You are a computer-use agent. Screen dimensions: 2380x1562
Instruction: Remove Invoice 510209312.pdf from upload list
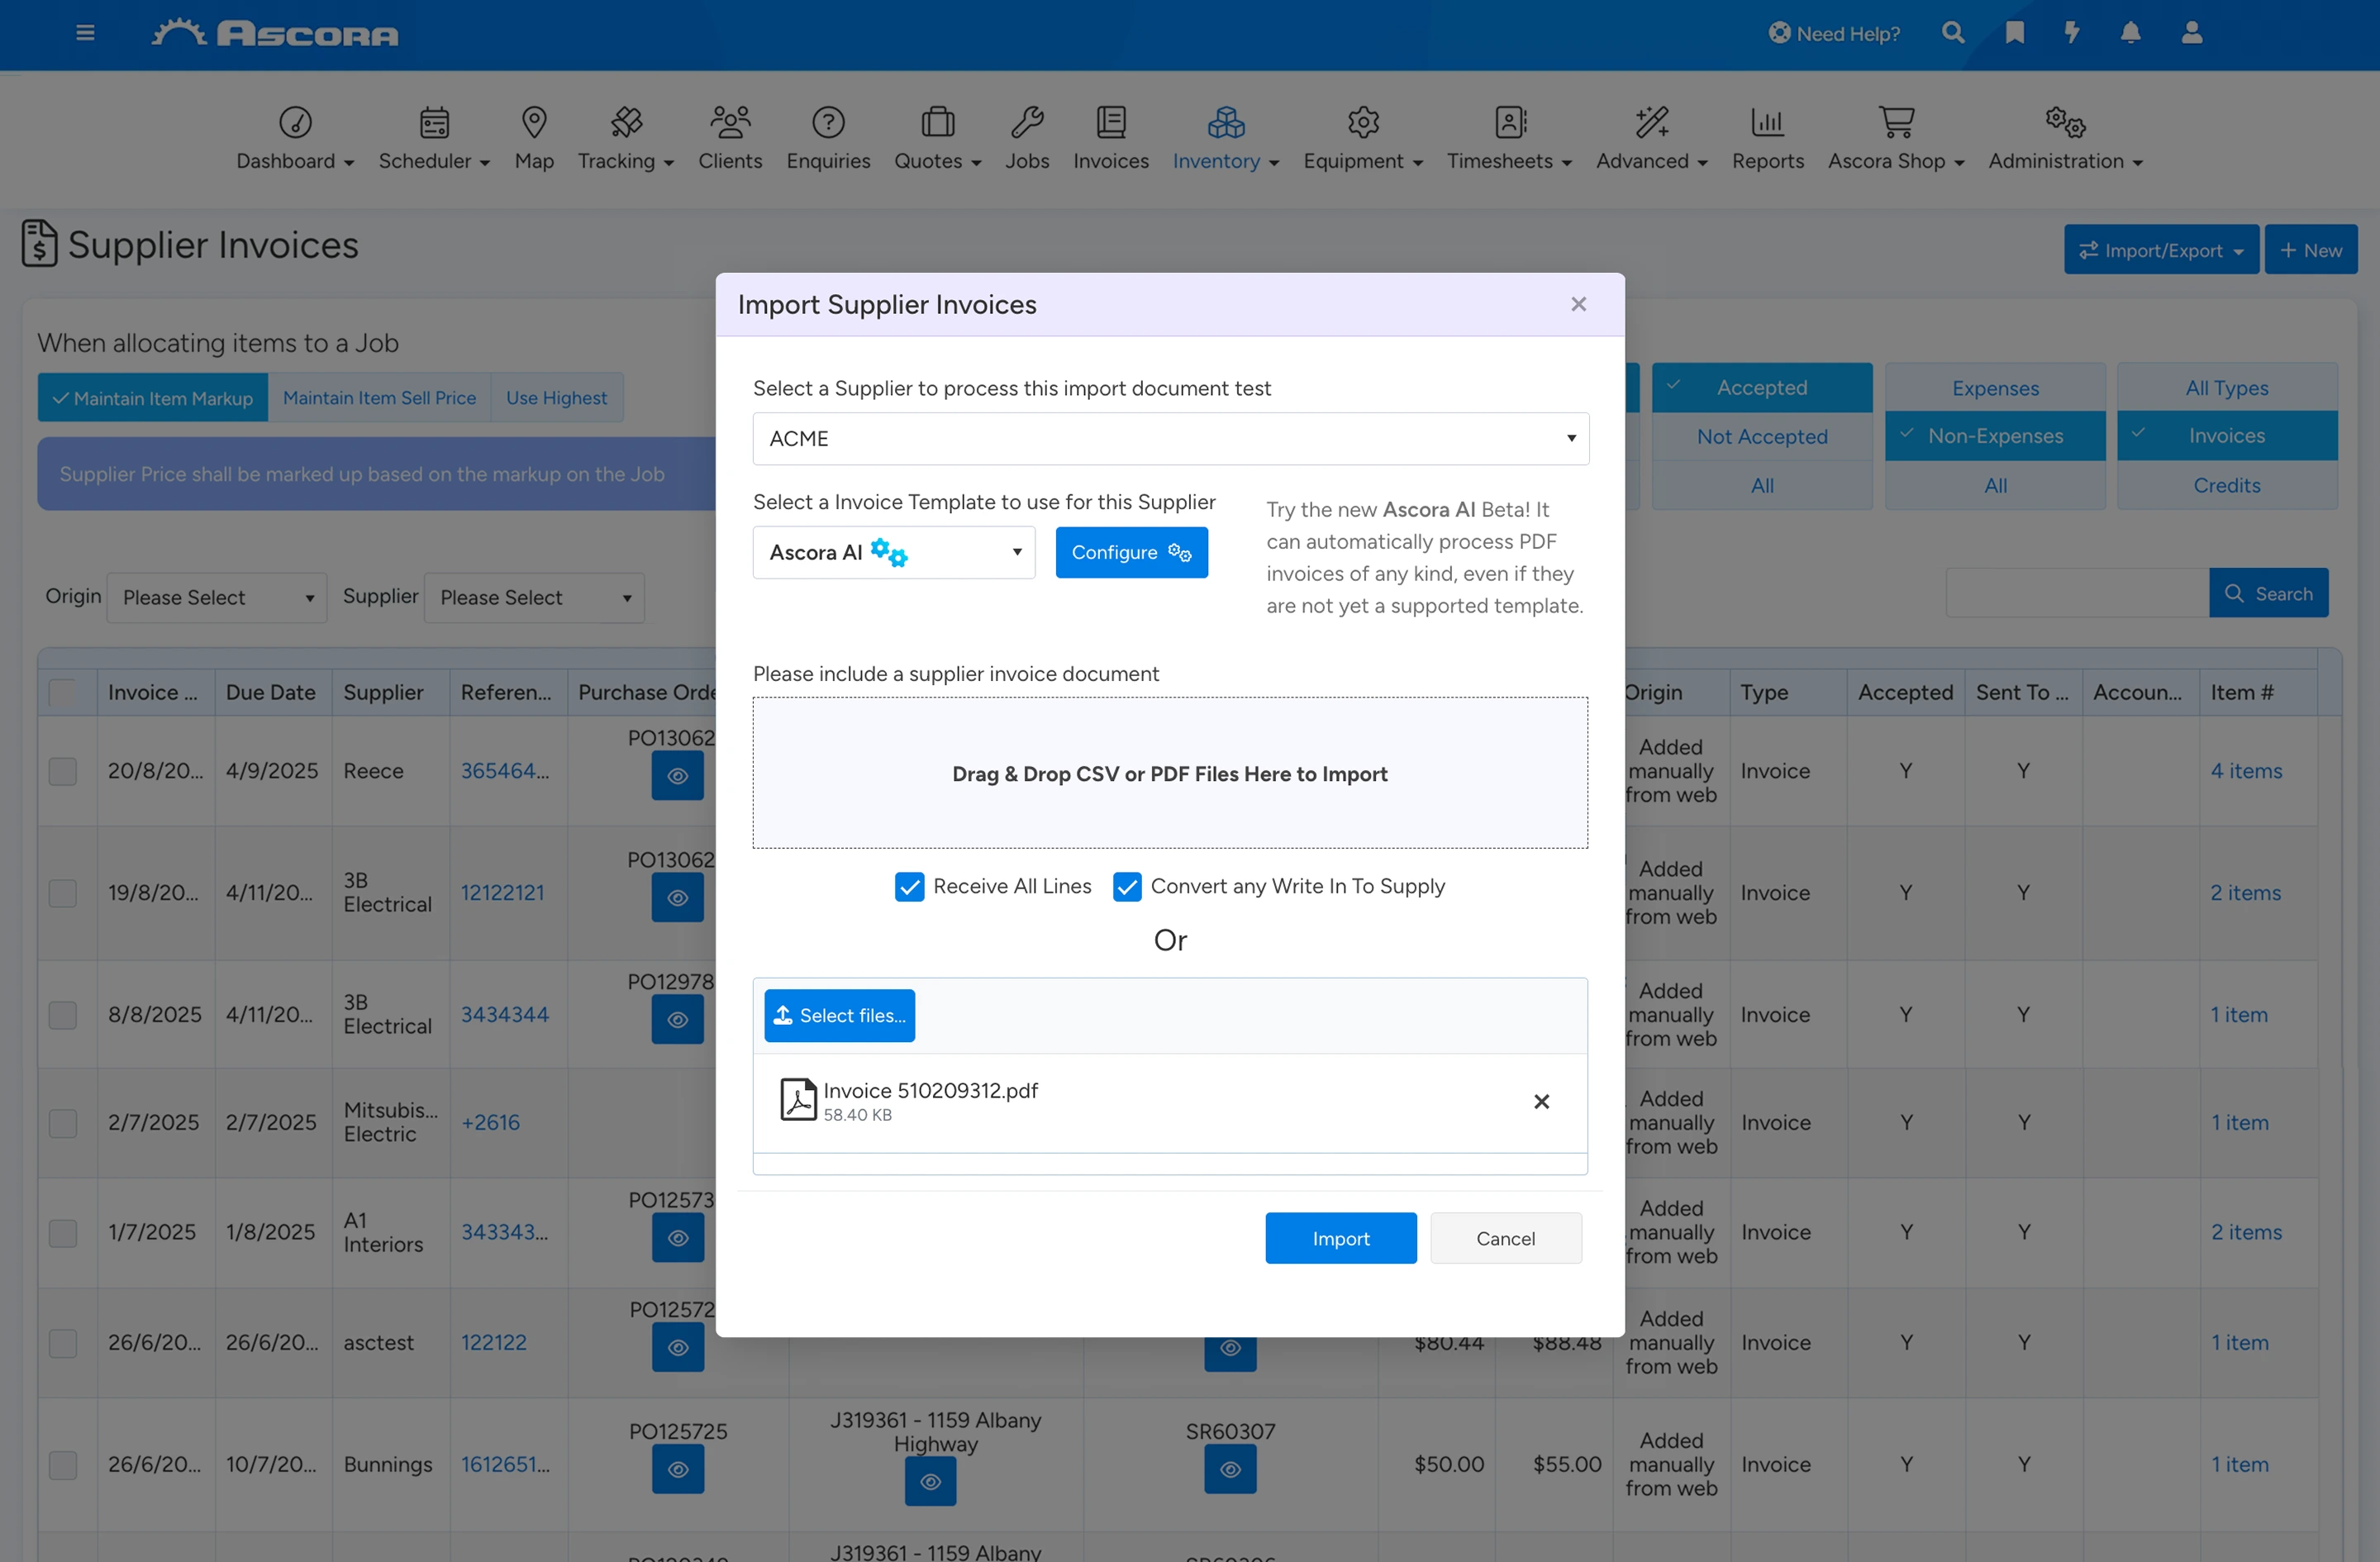pyautogui.click(x=1541, y=1101)
